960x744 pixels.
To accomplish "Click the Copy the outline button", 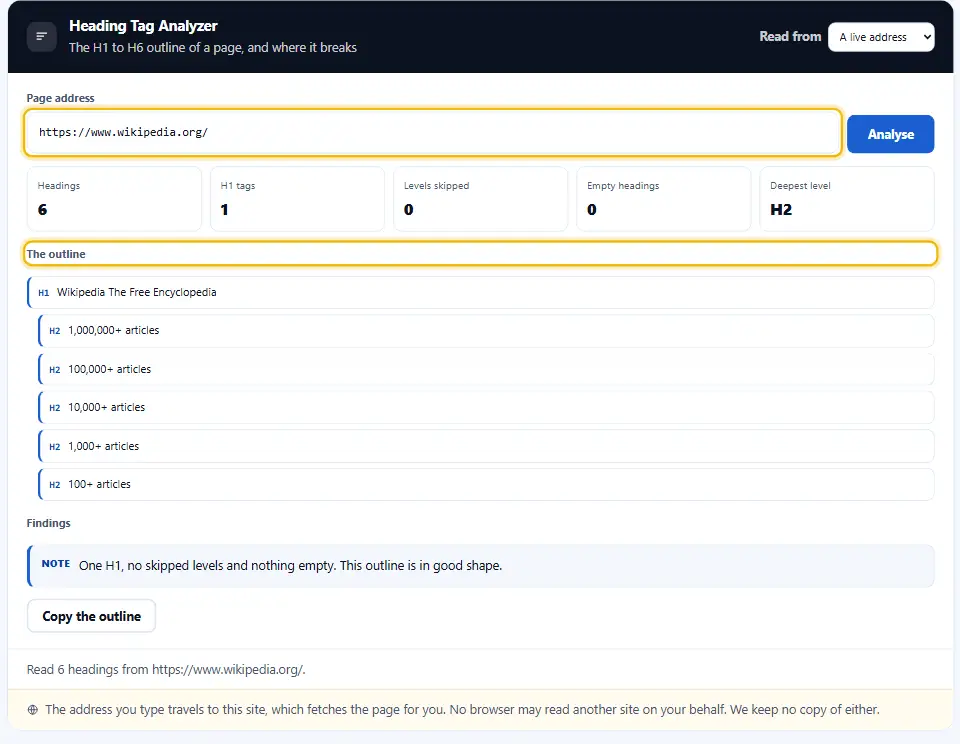I will [x=91, y=616].
